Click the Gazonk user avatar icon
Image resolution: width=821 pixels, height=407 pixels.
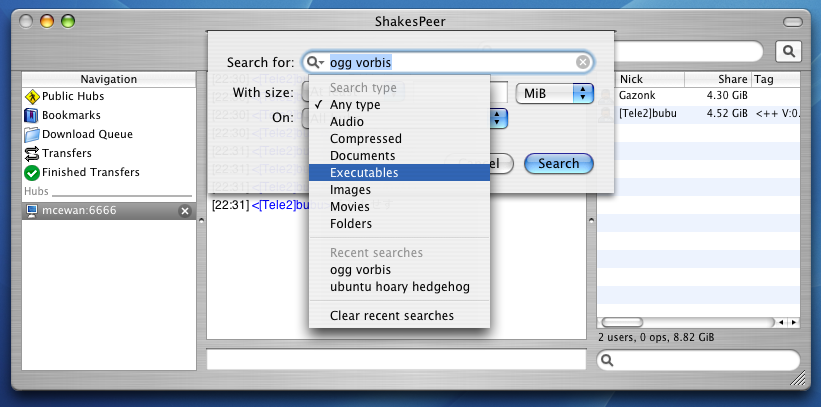(x=606, y=96)
